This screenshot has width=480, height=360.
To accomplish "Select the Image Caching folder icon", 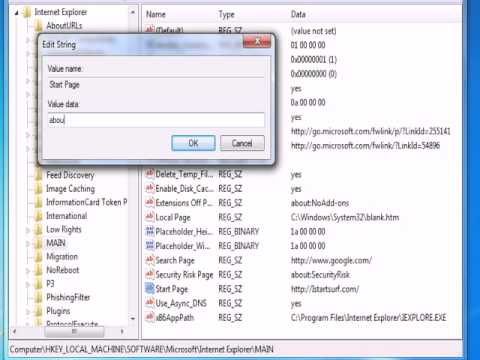I will point(39,189).
